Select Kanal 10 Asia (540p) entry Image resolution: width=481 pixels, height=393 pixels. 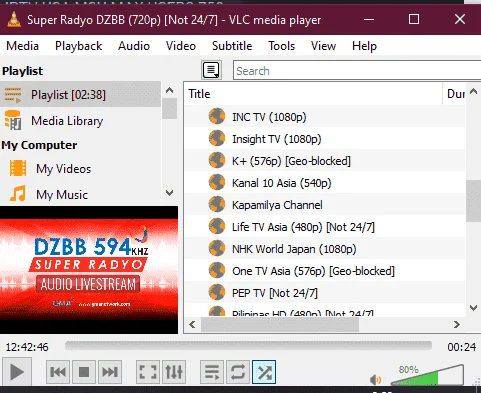(x=325, y=183)
